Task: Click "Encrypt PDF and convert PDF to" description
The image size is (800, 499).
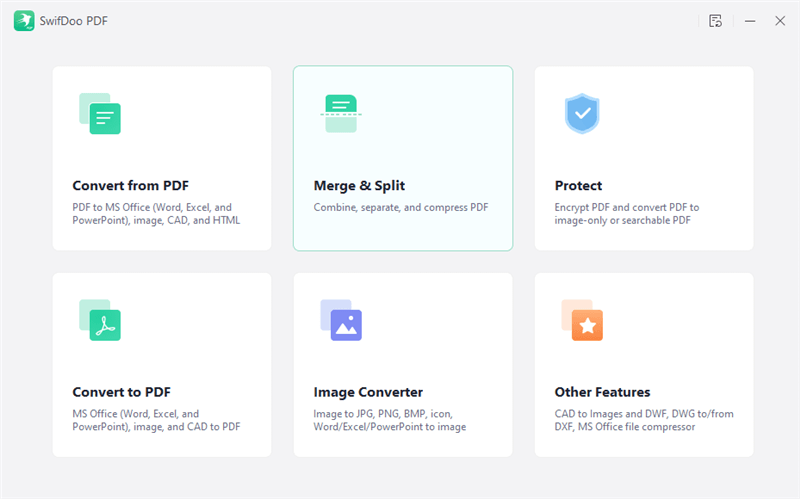Action: click(x=627, y=207)
